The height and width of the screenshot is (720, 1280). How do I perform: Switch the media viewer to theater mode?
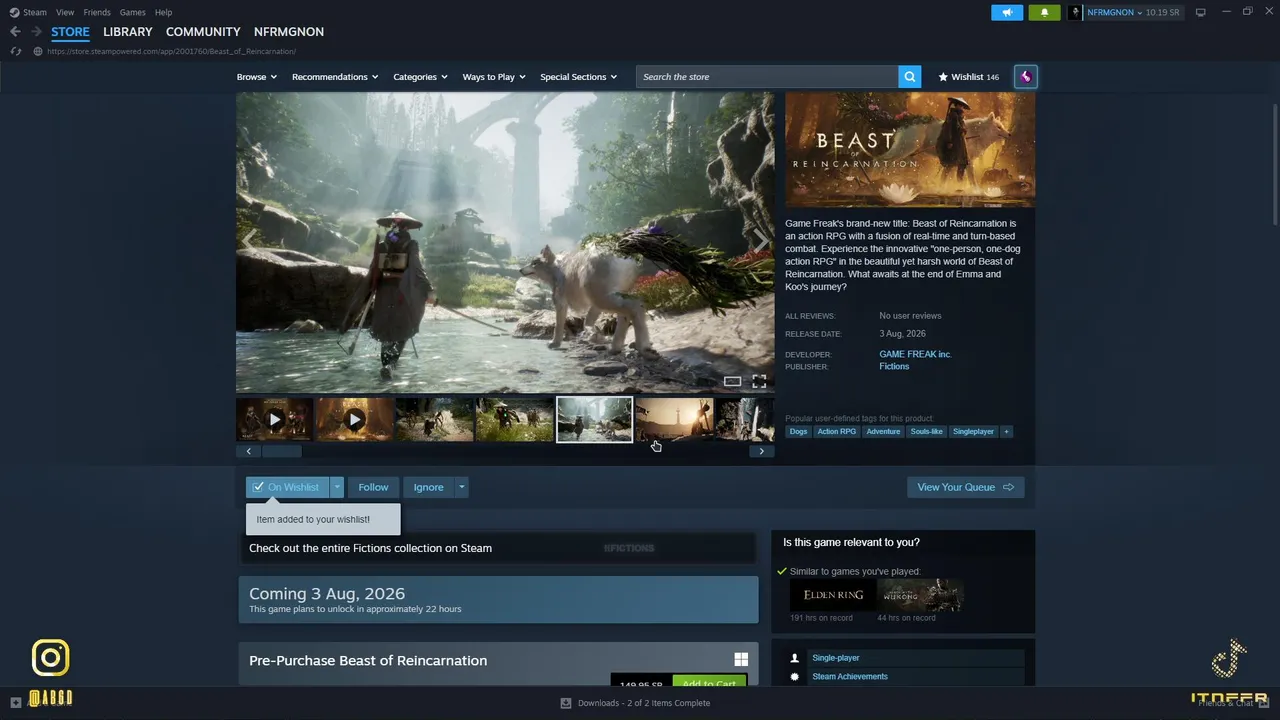tap(732, 381)
